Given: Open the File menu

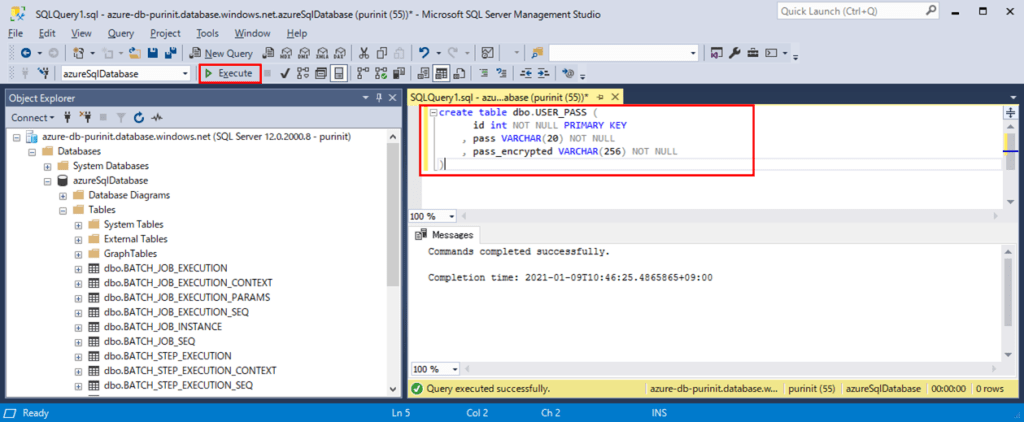Looking at the screenshot, I should pyautogui.click(x=16, y=33).
